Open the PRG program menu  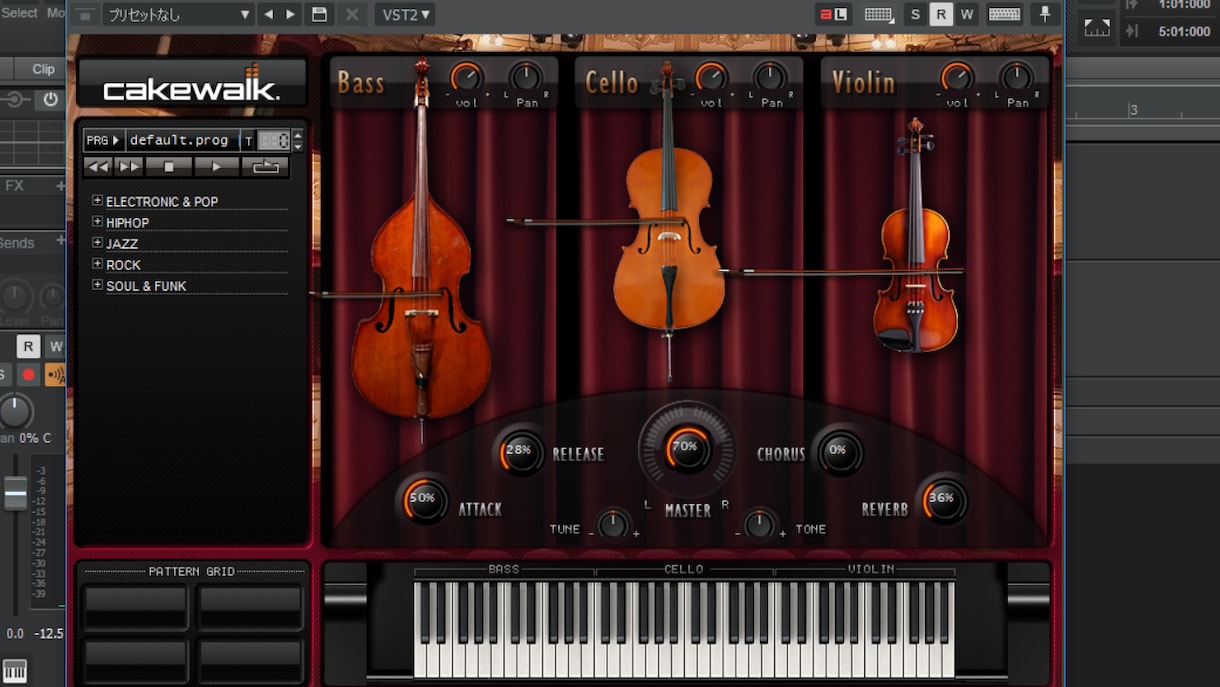104,140
